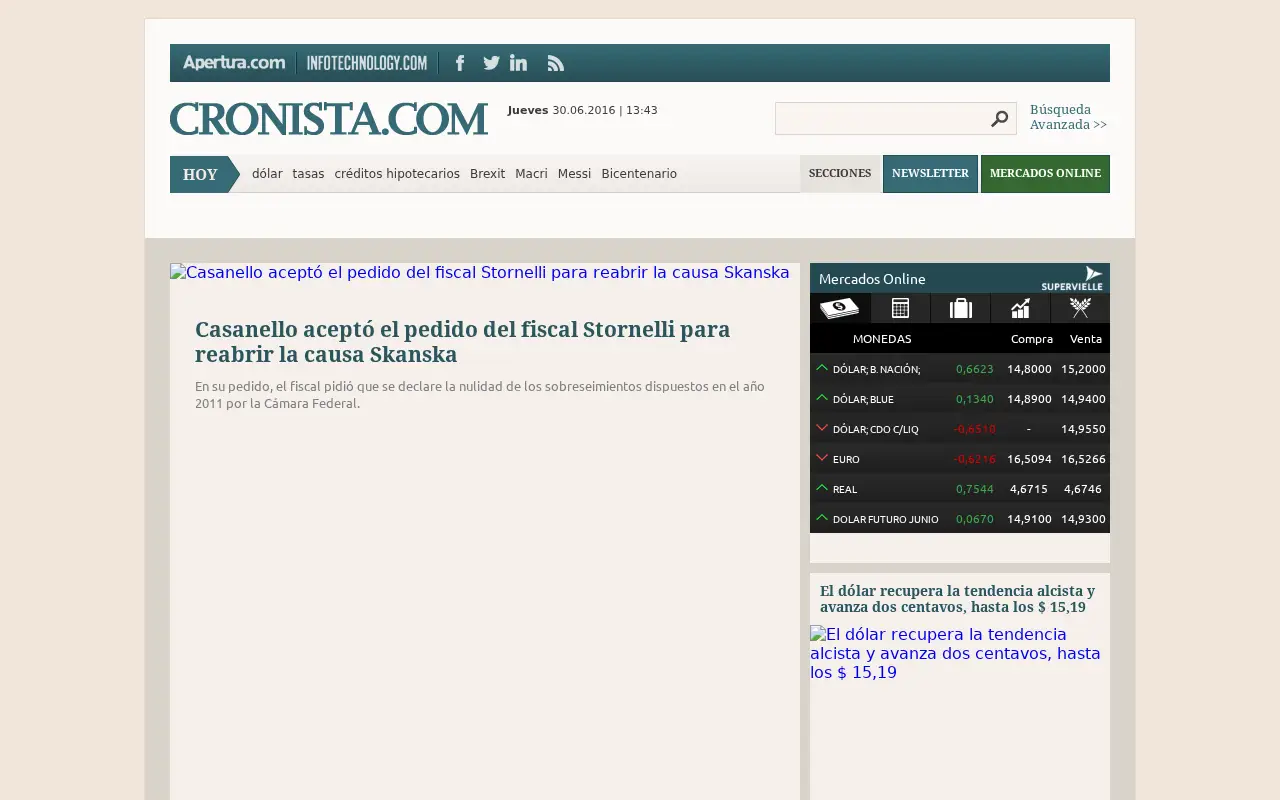Select the DÓLAR; BLUE row label
This screenshot has height=800, width=1280.
click(x=863, y=399)
